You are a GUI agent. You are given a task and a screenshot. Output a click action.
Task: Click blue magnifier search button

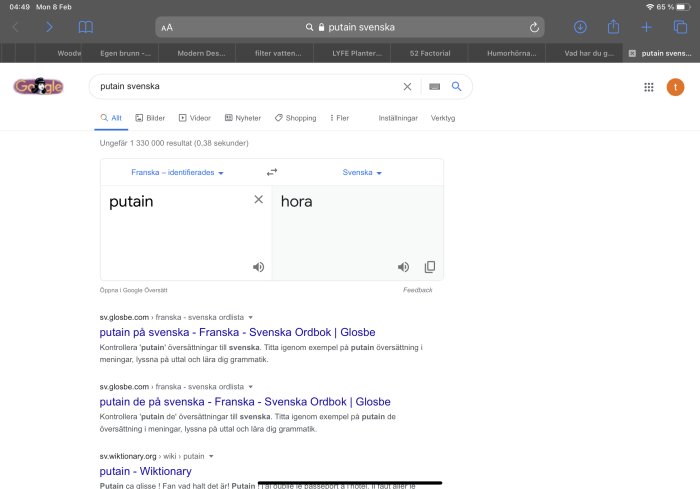point(456,86)
